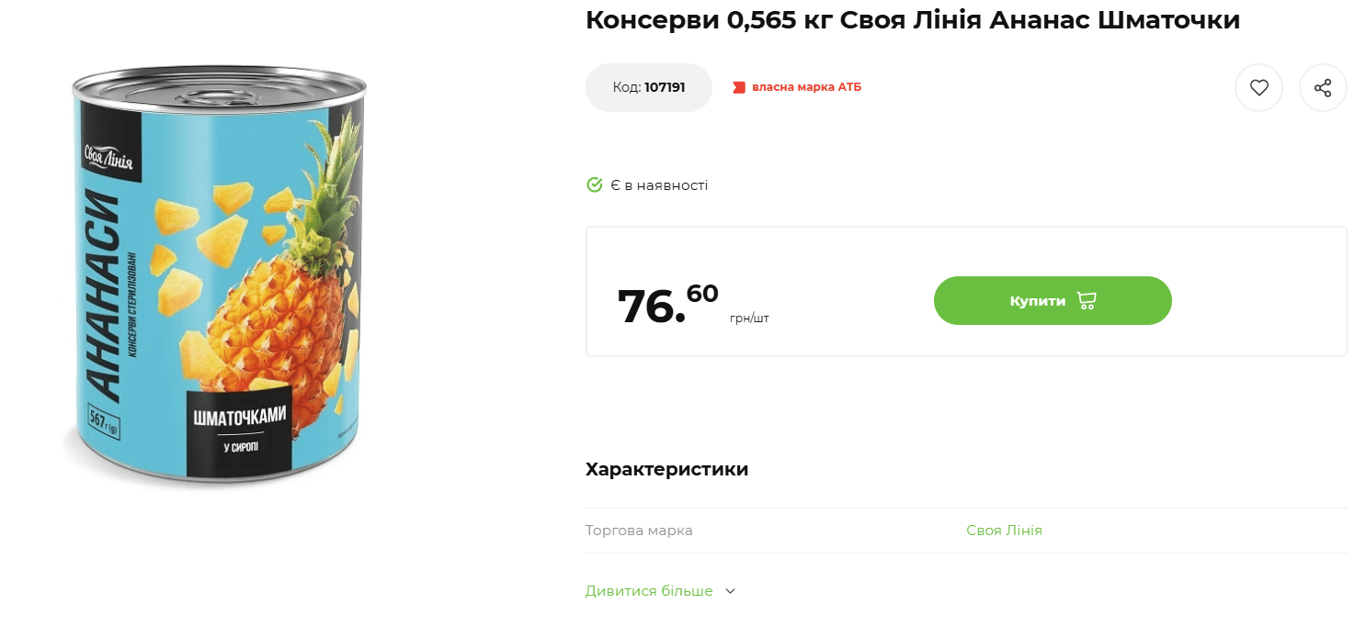Image resolution: width=1366 pixels, height=626 pixels.
Task: Click the share icon button
Action: point(1322,88)
